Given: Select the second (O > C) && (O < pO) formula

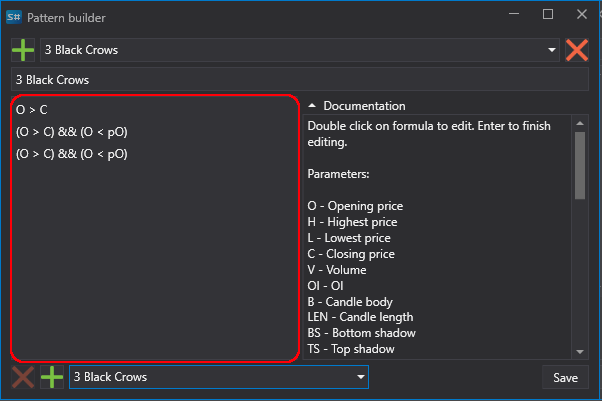Looking at the screenshot, I should pyautogui.click(x=155, y=132).
